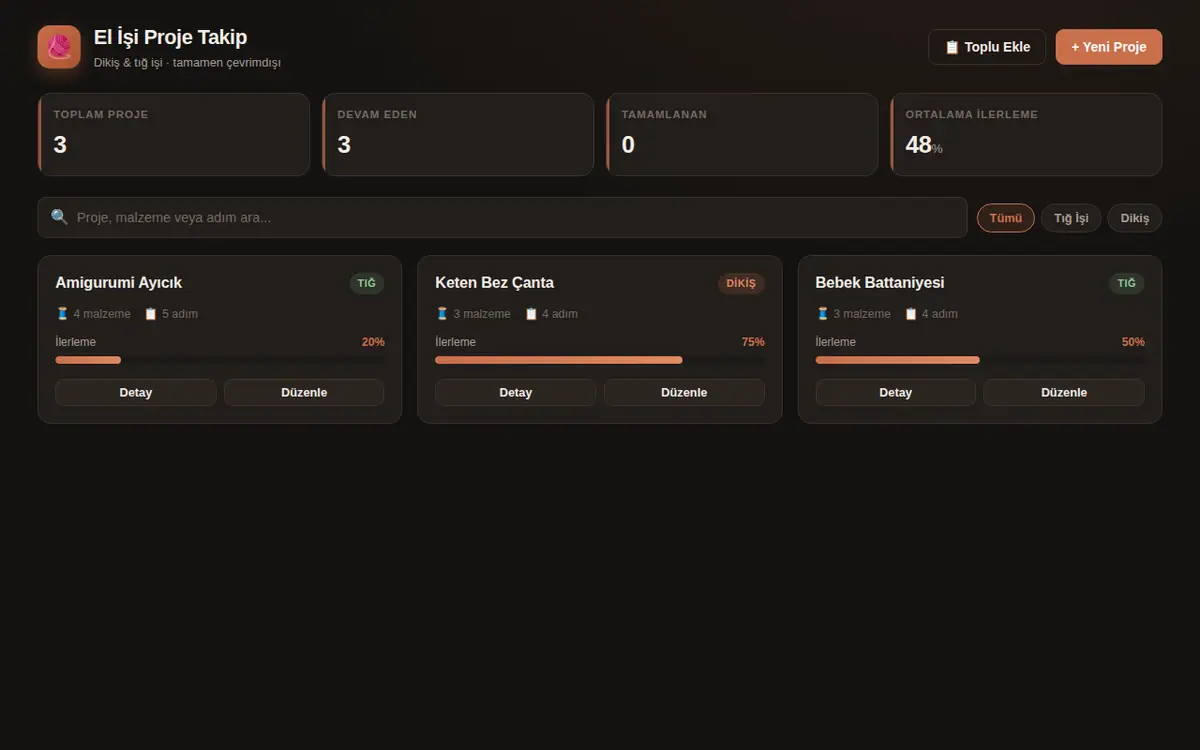Viewport: 1200px width, 750px height.
Task: Click the Amigurumi Ayıcık progress bar
Action: 220,360
